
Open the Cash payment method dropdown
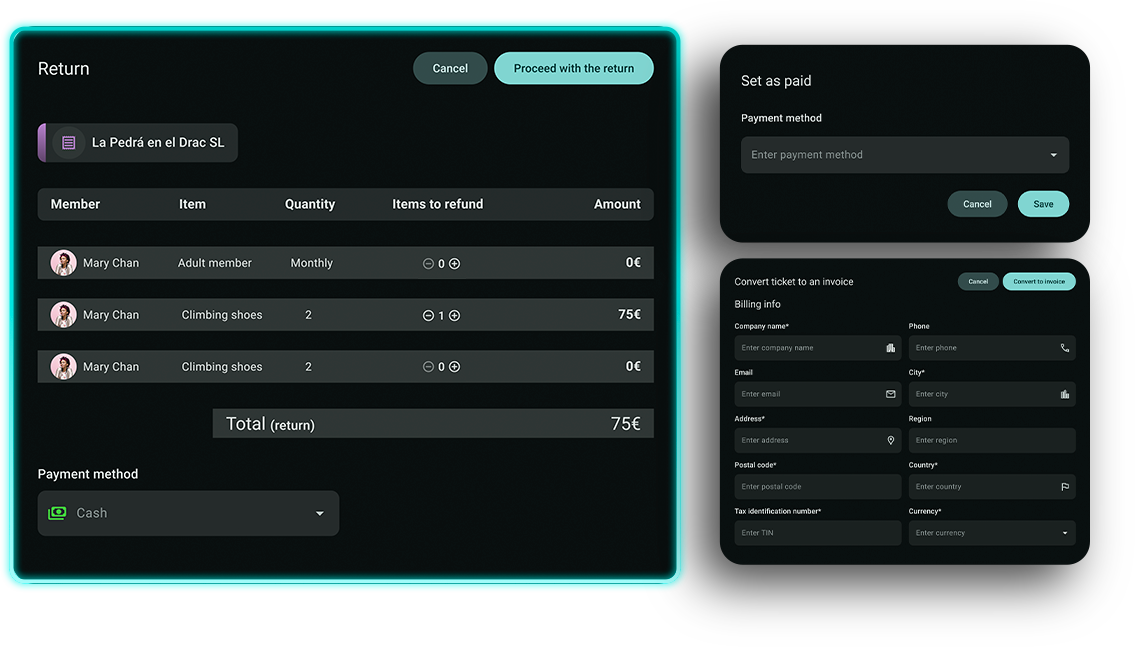(x=319, y=513)
